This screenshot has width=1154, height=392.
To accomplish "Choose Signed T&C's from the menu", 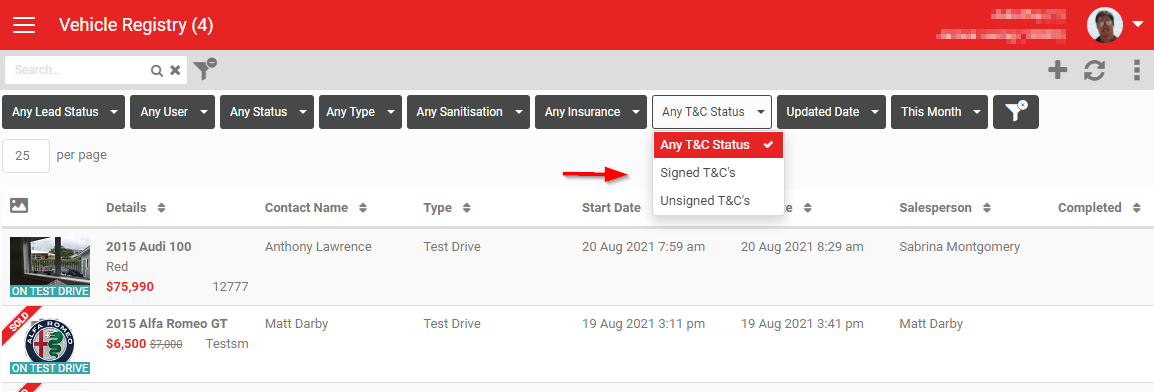I will click(718, 173).
